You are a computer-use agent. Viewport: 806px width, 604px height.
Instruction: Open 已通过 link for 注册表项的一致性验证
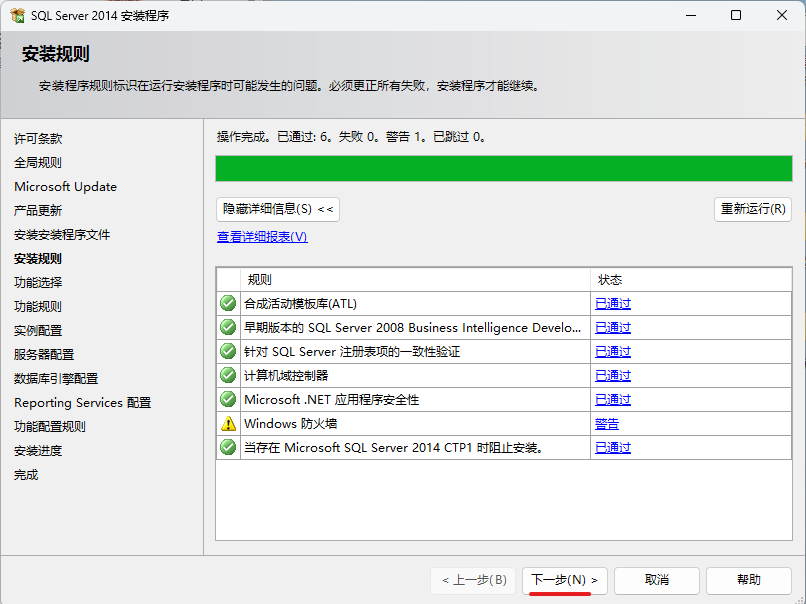point(613,352)
